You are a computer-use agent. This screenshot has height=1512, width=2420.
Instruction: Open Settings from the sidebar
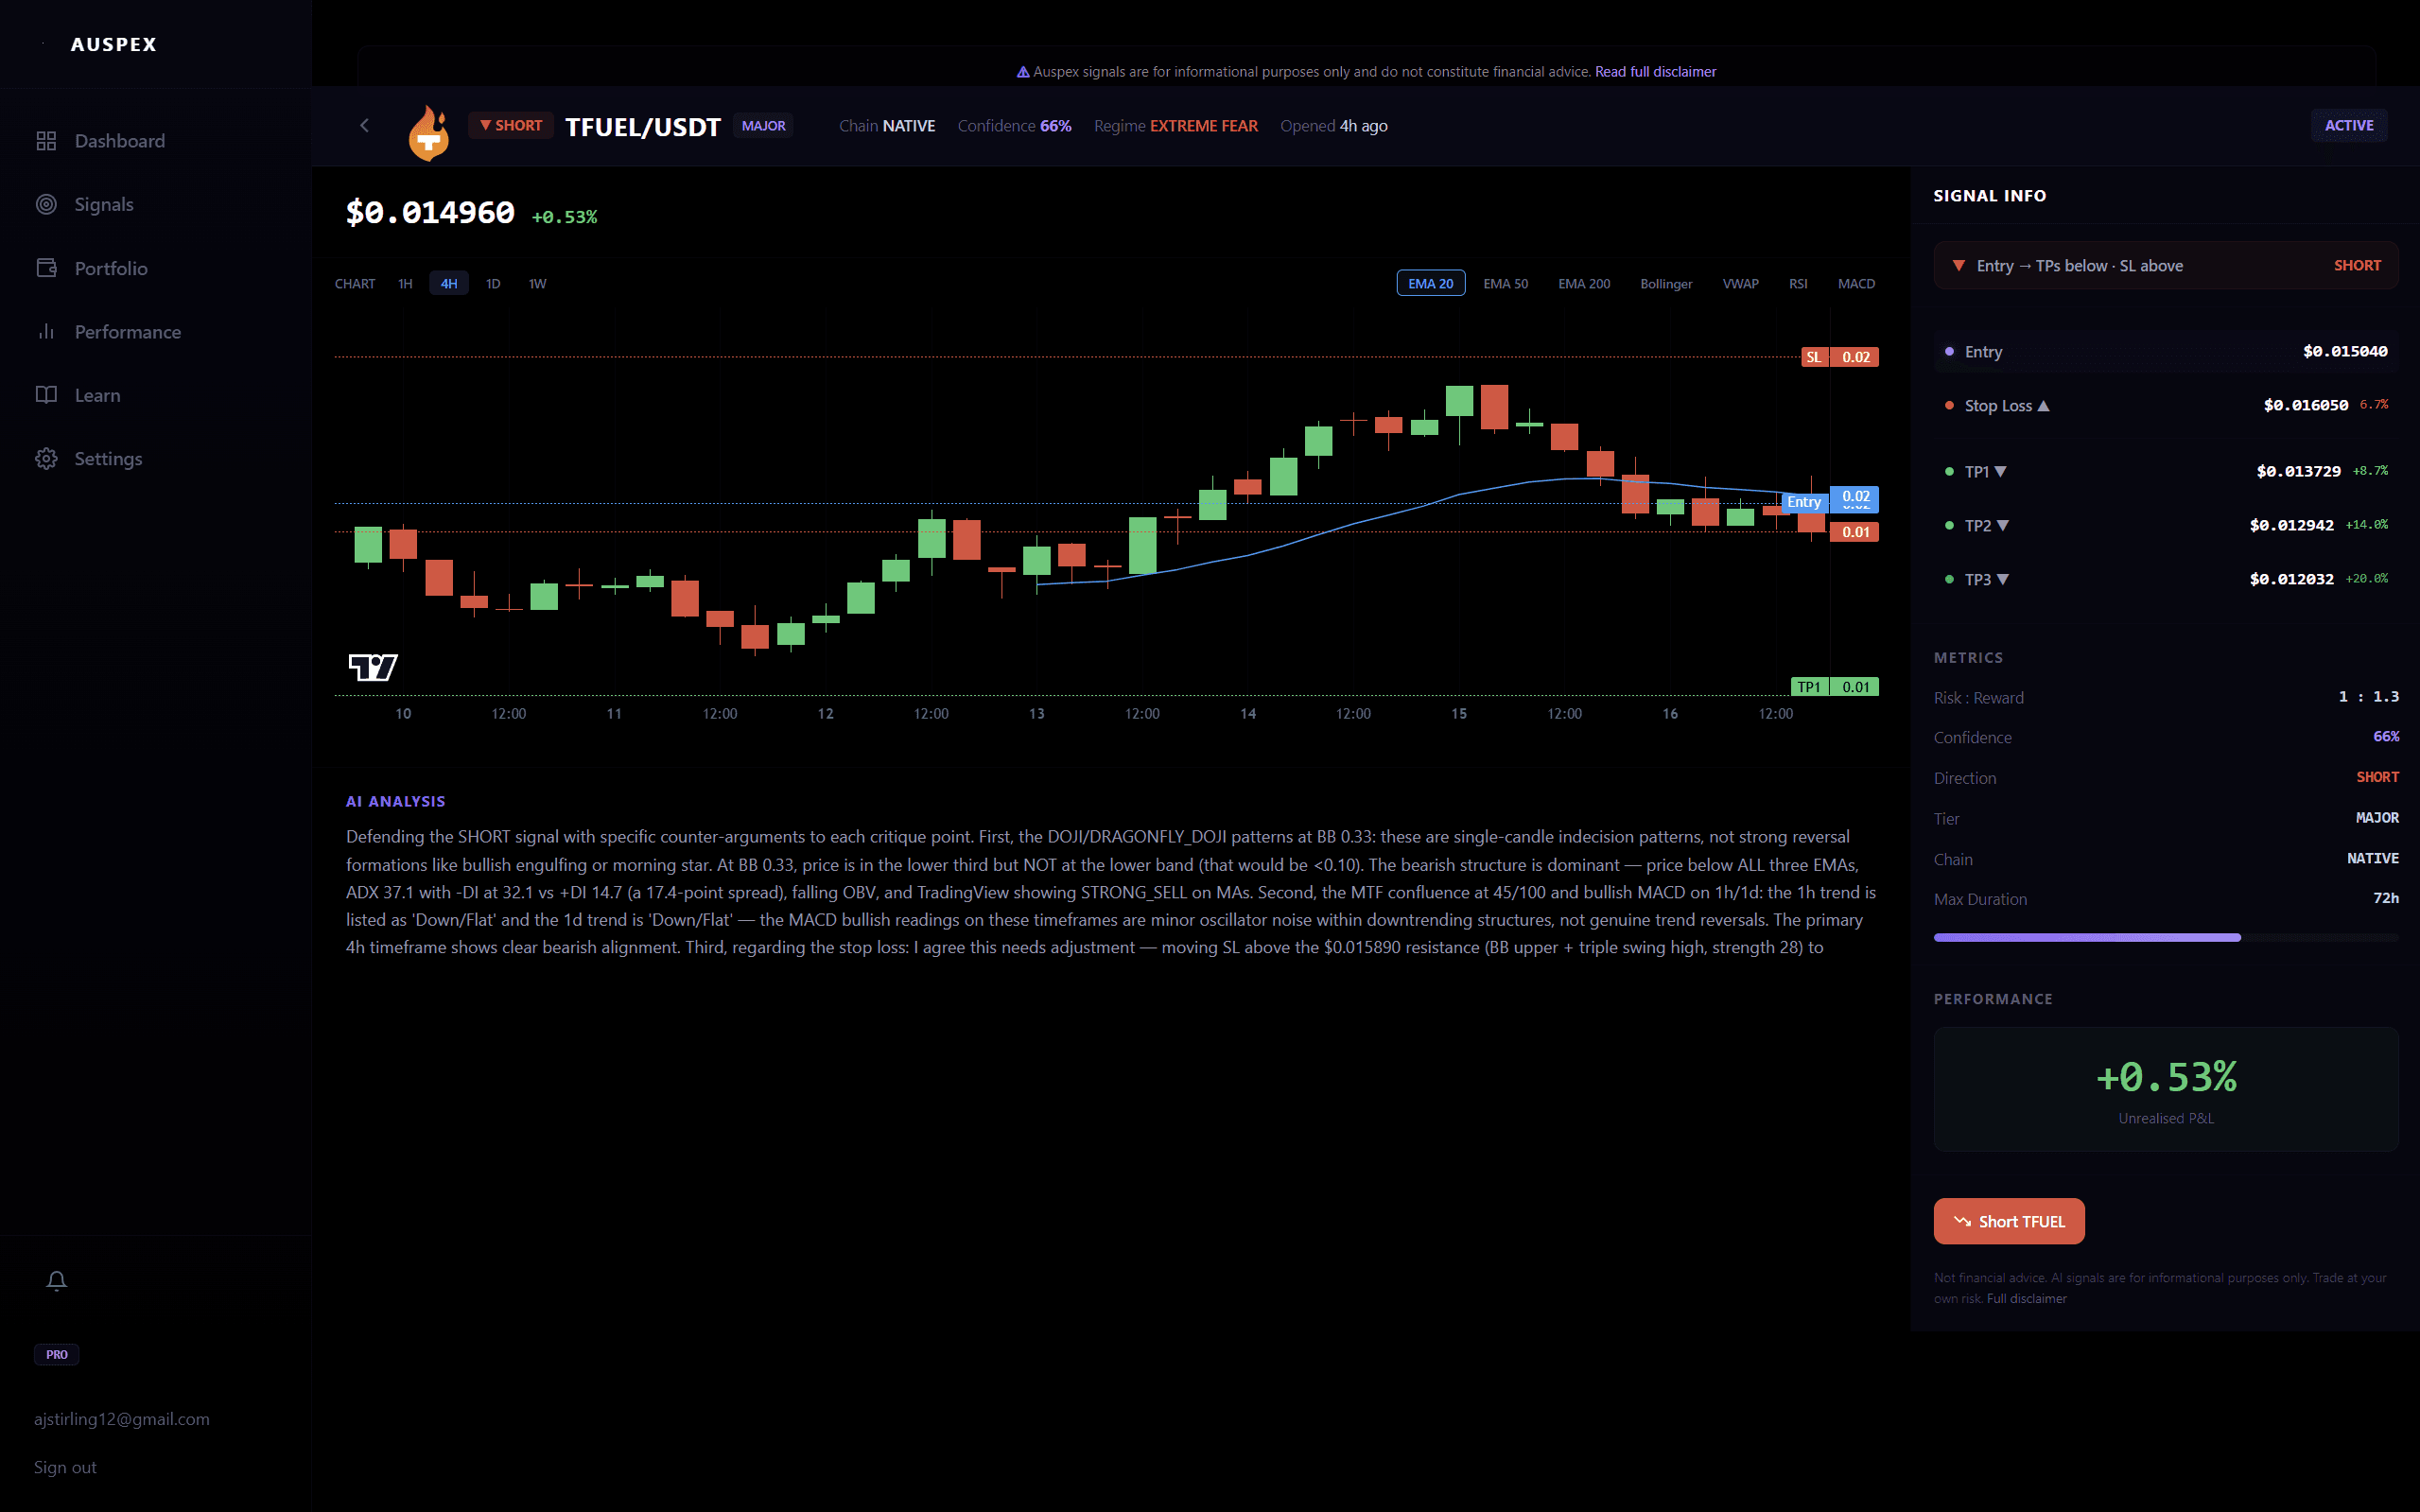[x=108, y=458]
